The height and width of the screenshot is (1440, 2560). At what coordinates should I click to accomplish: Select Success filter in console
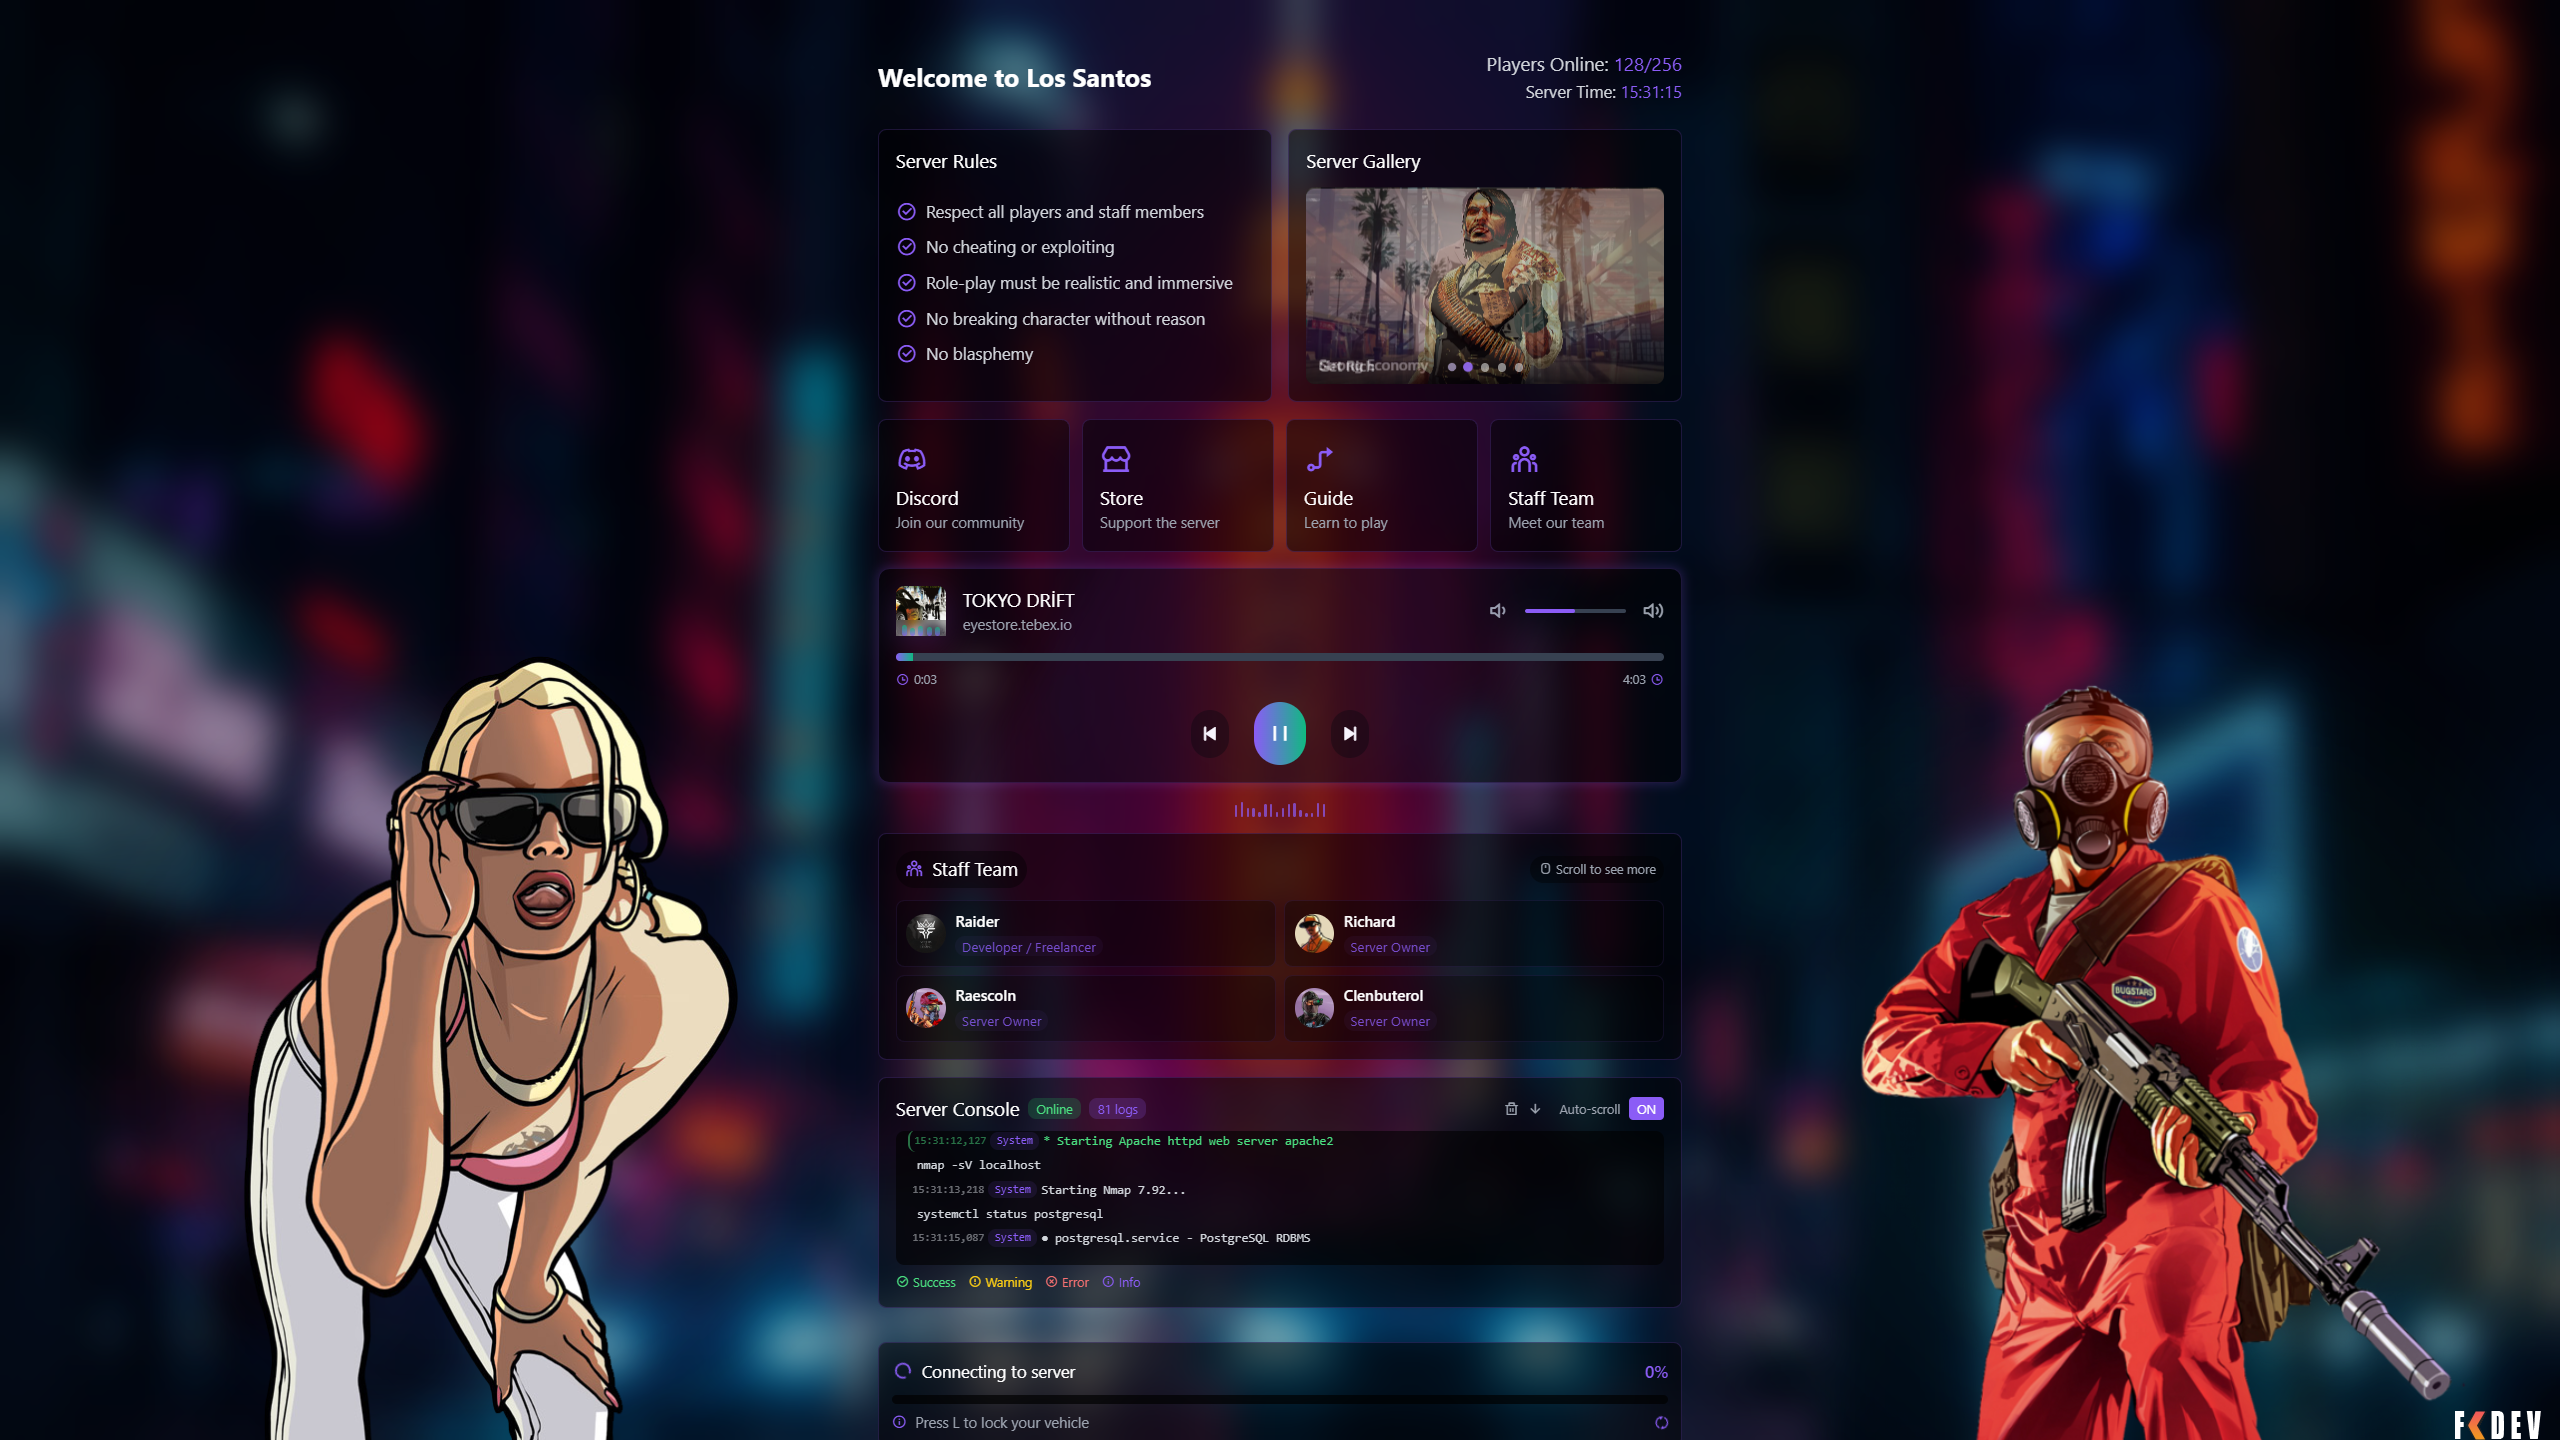point(925,1282)
